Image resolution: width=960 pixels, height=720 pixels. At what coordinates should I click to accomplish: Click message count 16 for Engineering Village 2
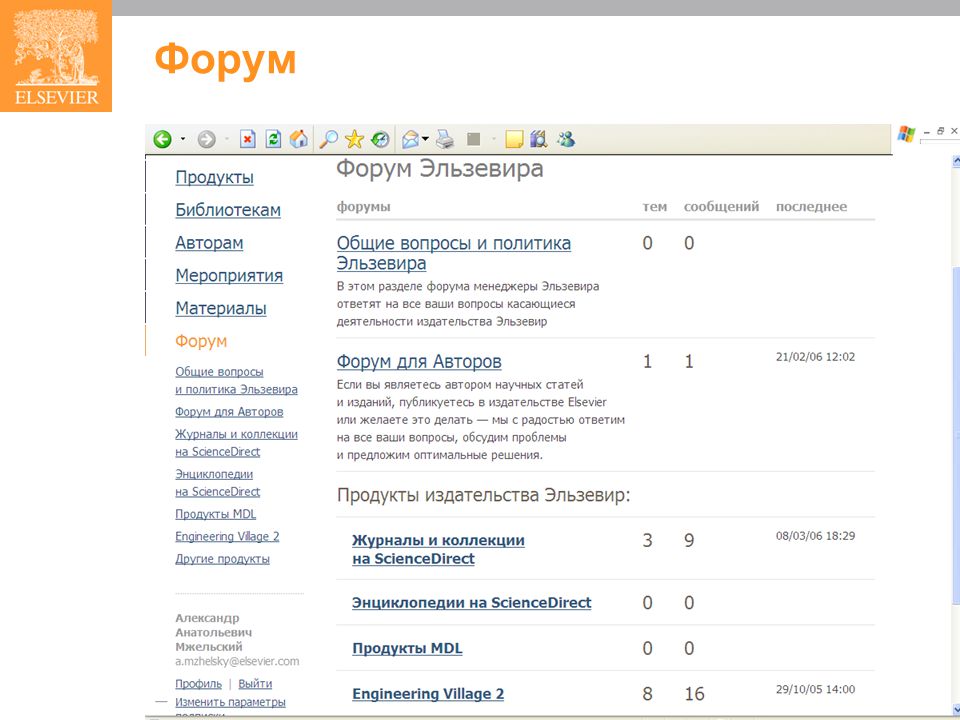(x=694, y=694)
